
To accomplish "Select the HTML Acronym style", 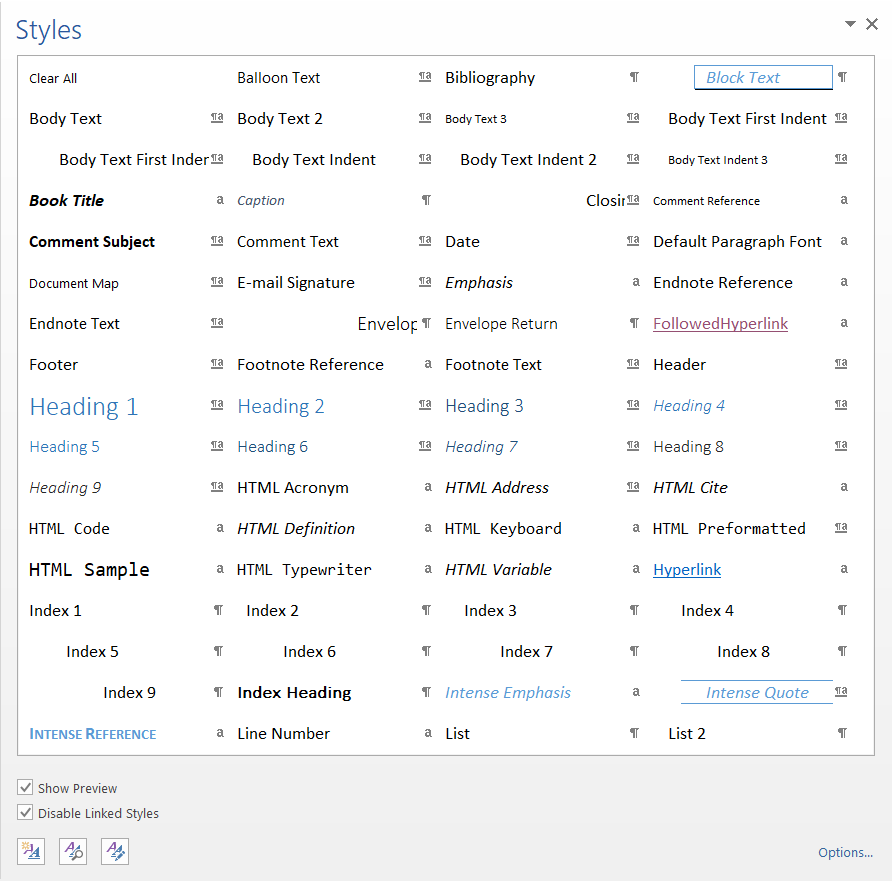I will [292, 487].
